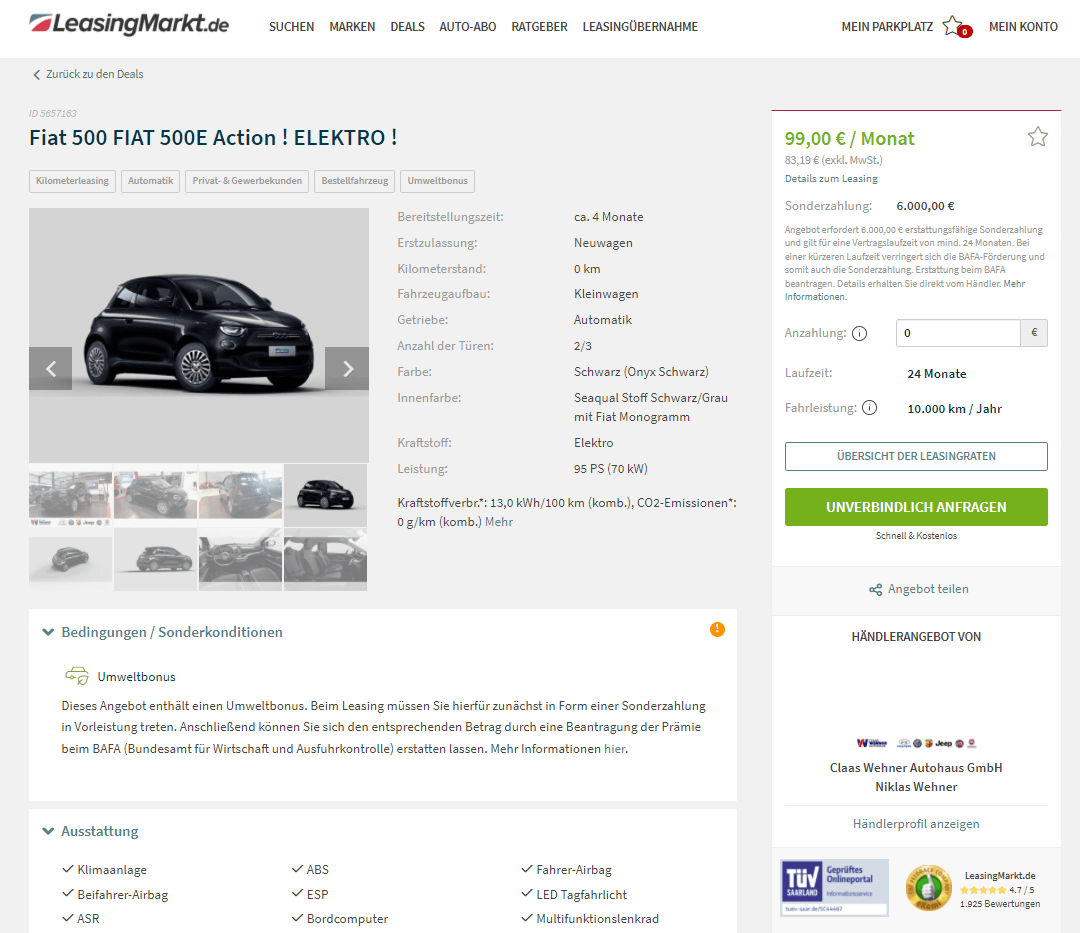Open the RATGEBER menu
This screenshot has width=1080, height=933.
539,27
